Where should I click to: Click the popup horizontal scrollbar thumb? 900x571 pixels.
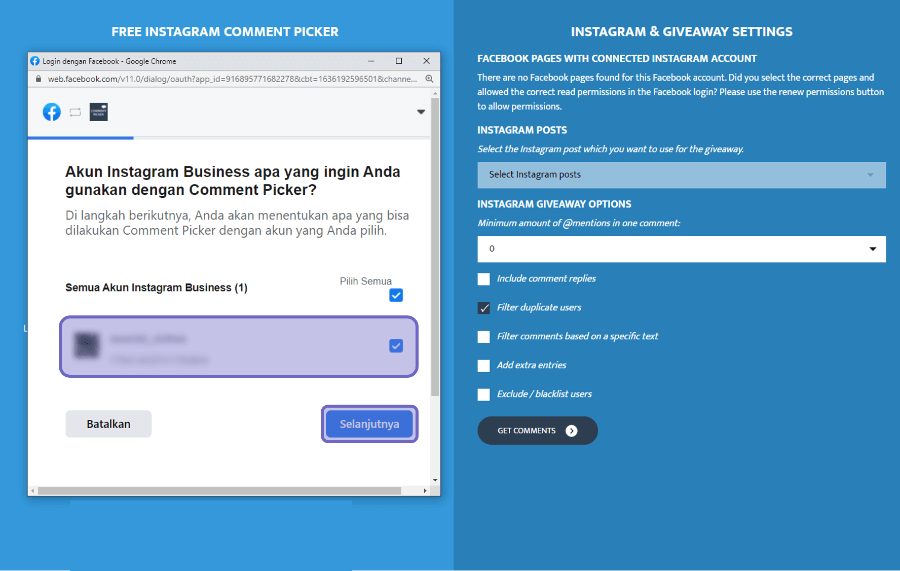coord(219,491)
